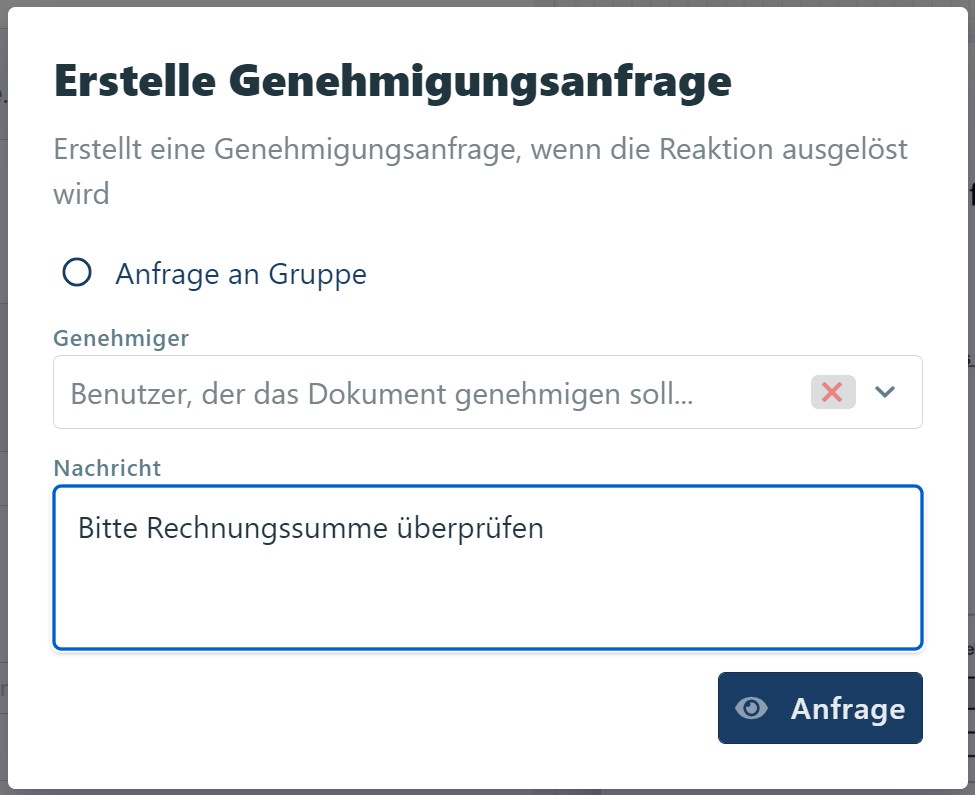
Task: Select the "Anfrage an Gruppe" radio button
Action: pos(77,272)
